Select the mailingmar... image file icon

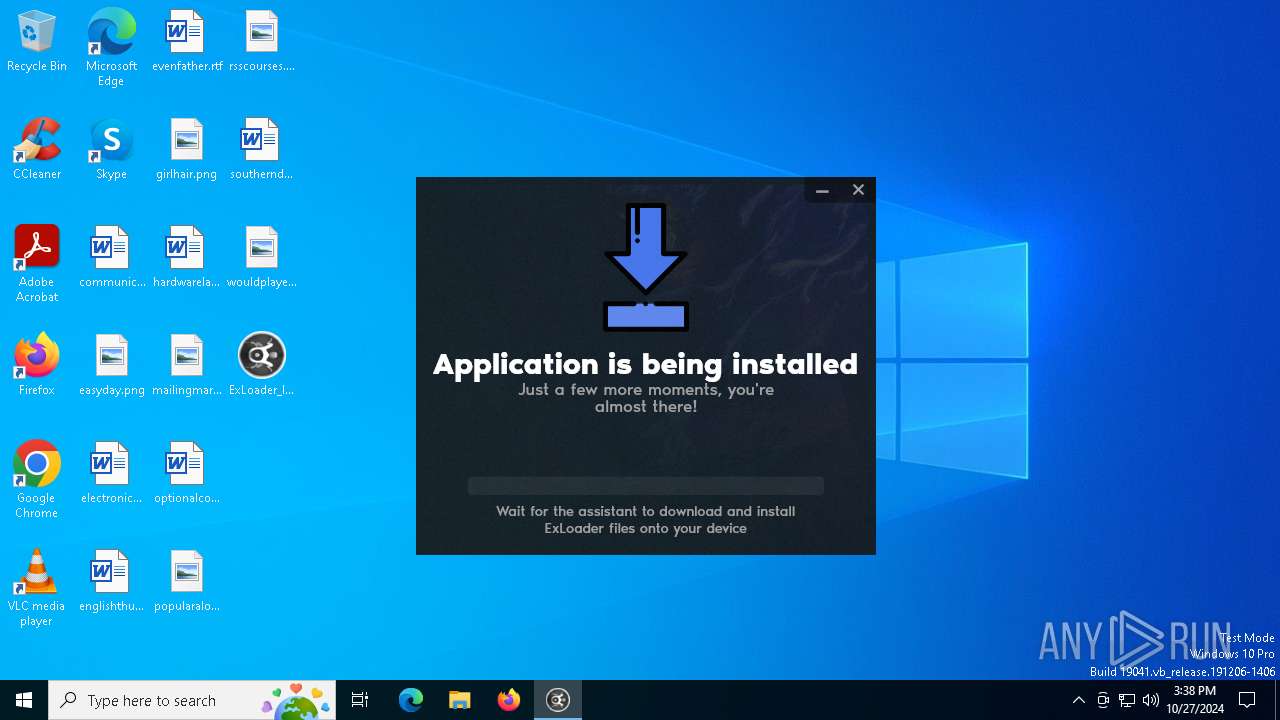tap(187, 365)
